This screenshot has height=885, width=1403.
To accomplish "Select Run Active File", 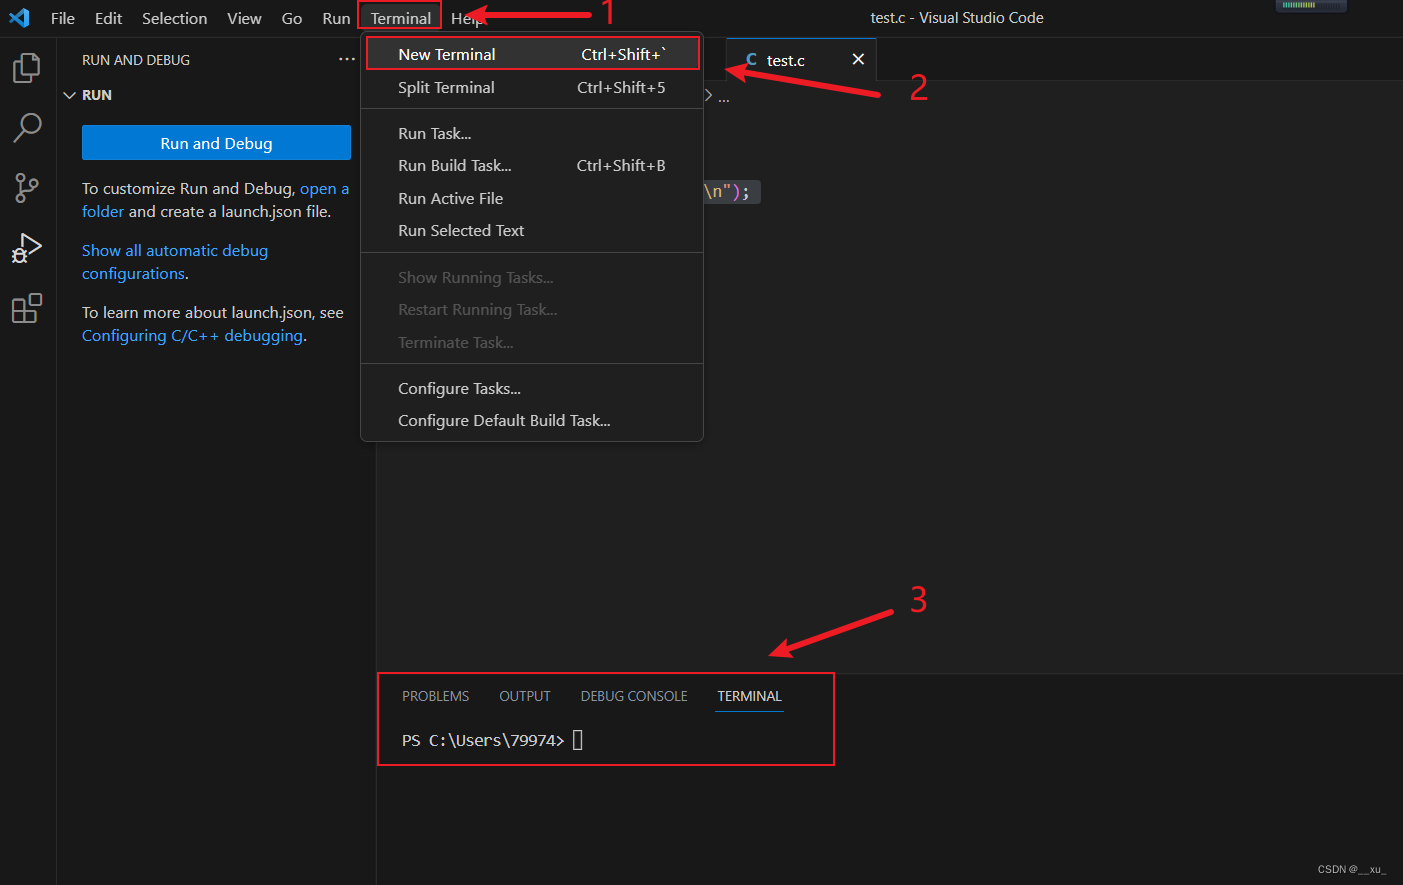I will point(532,198).
